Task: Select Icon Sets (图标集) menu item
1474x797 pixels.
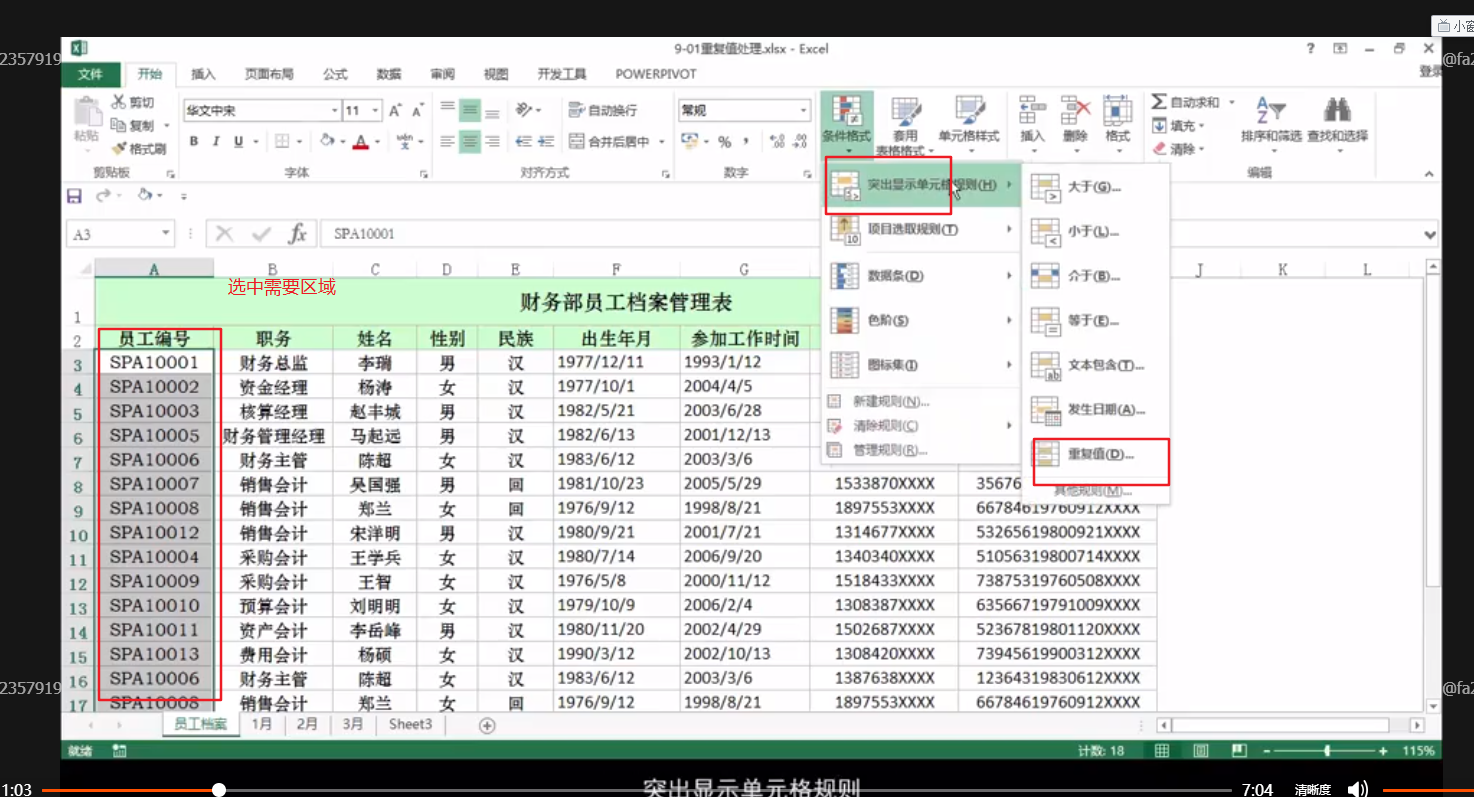Action: click(921, 365)
